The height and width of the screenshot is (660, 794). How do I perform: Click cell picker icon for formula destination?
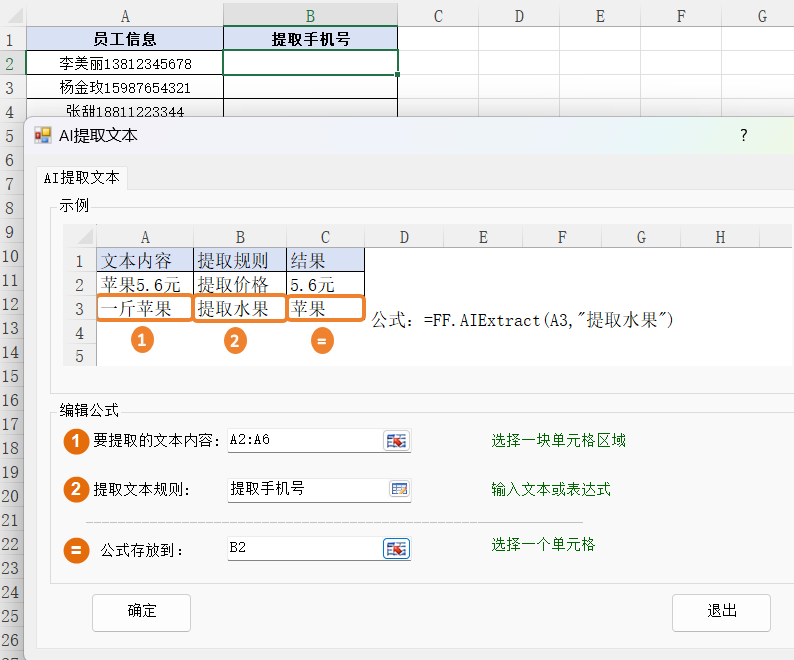396,549
